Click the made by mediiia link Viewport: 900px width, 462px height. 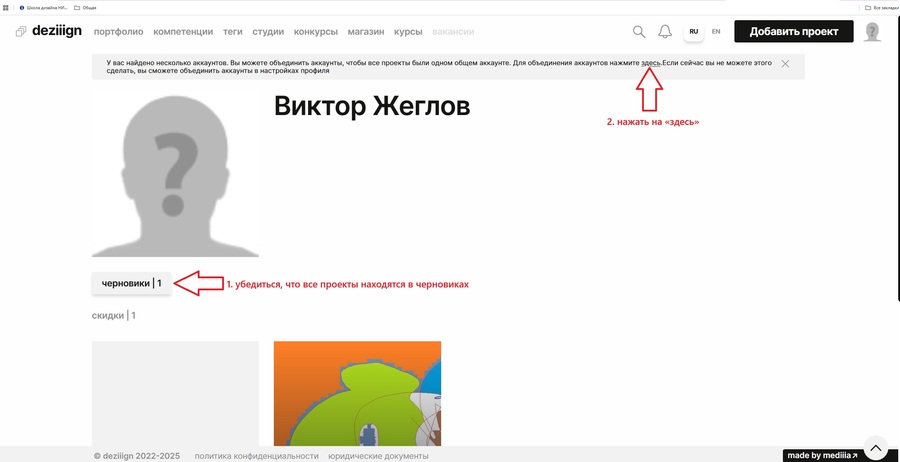(x=823, y=456)
